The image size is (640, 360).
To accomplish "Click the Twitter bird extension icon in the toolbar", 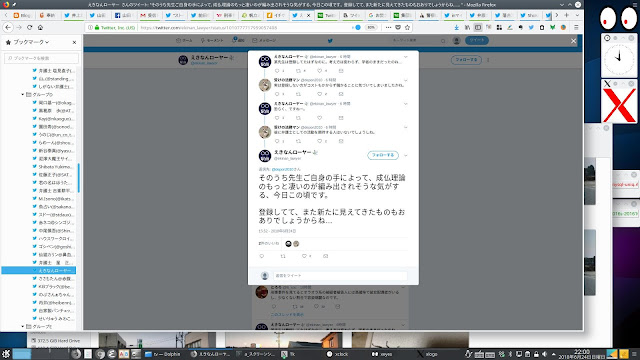I will pyautogui.click(x=531, y=27).
